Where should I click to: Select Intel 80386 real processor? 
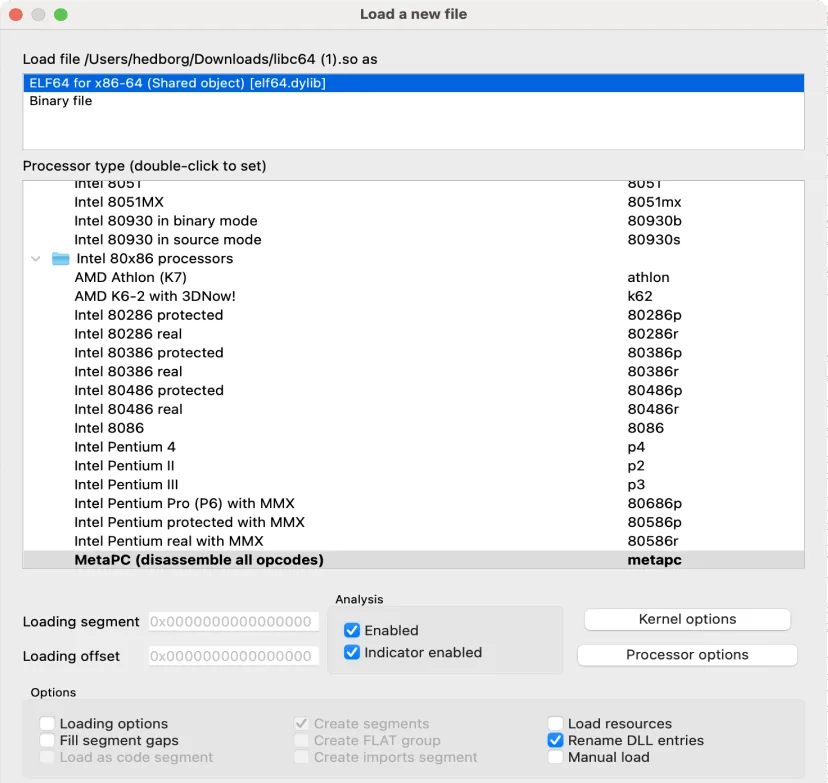coord(413,372)
